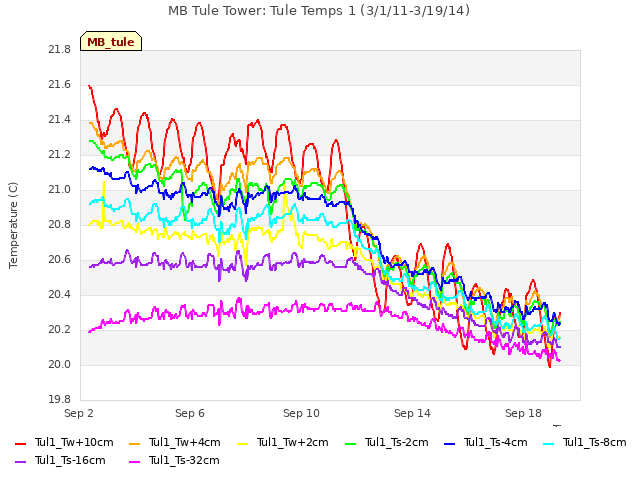
Task: Click the 20.8 y-axis value
Action: (x=60, y=224)
